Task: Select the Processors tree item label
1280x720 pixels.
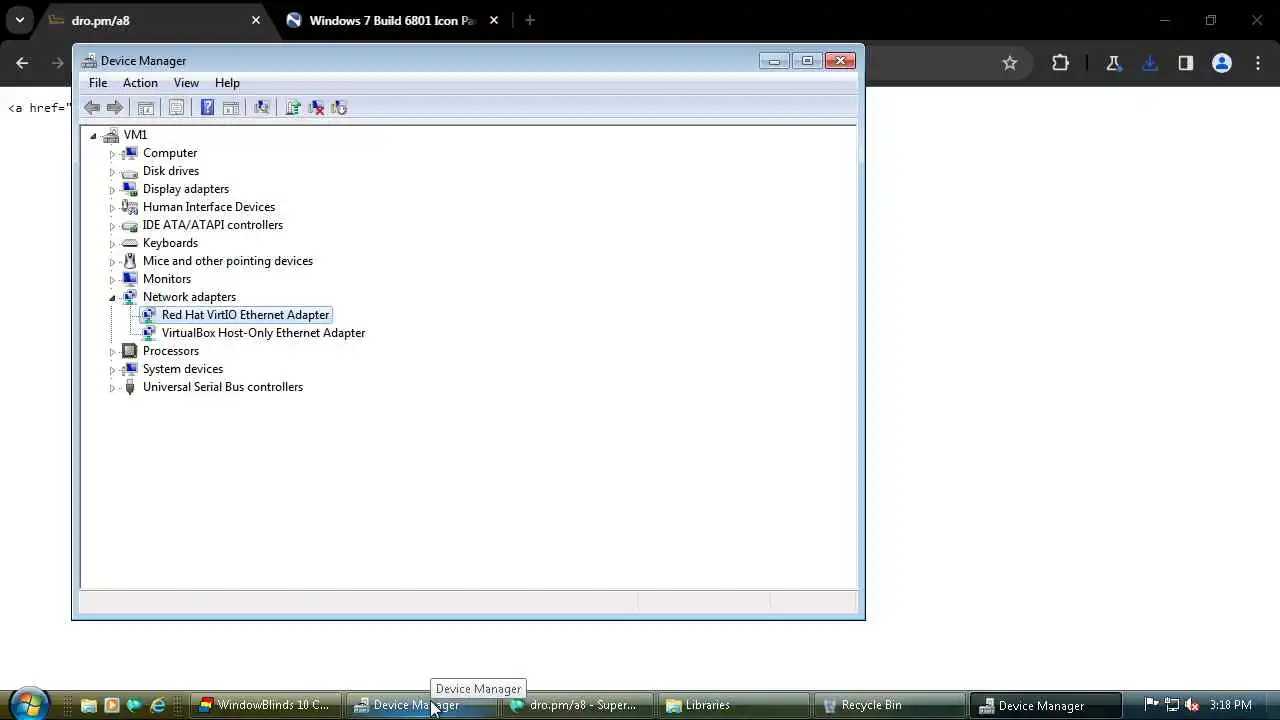Action: (x=171, y=351)
